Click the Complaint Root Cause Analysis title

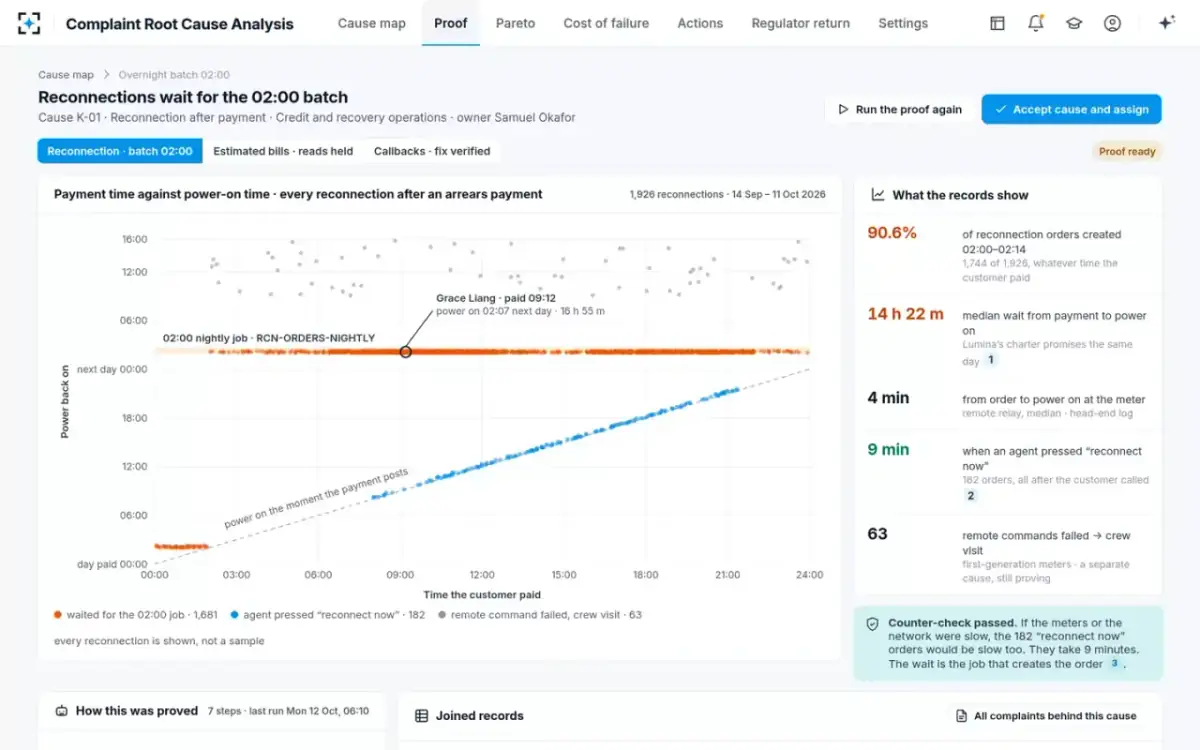pyautogui.click(x=180, y=23)
